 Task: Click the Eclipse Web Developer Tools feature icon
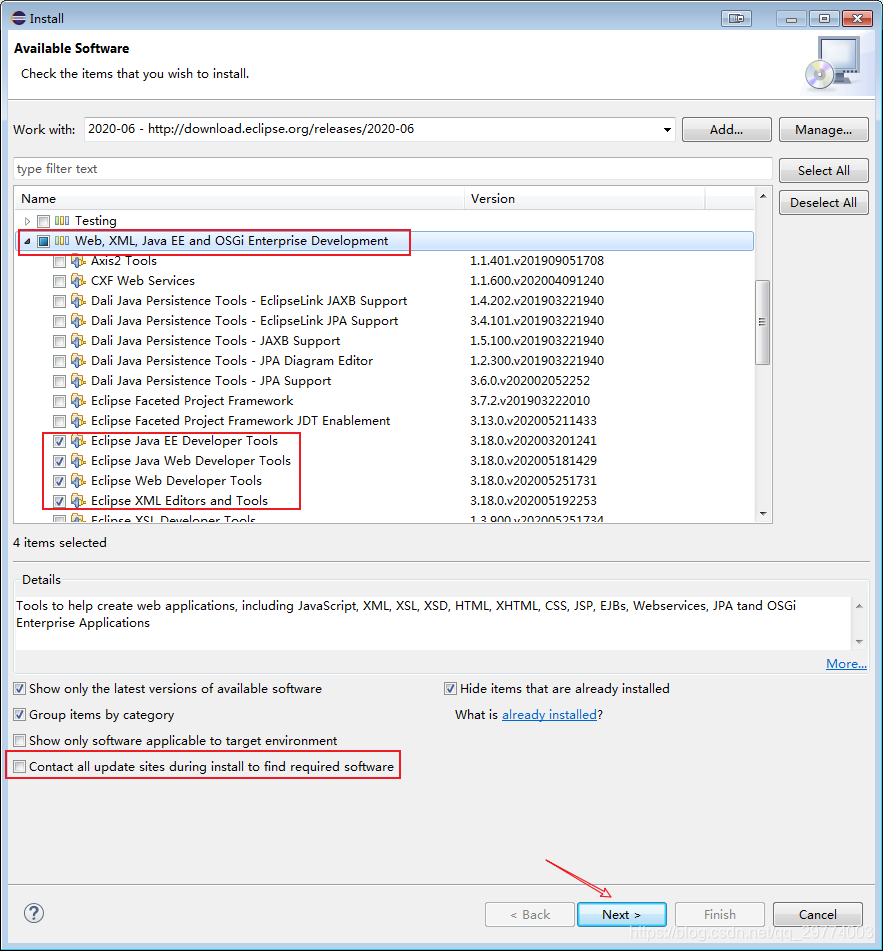(78, 482)
